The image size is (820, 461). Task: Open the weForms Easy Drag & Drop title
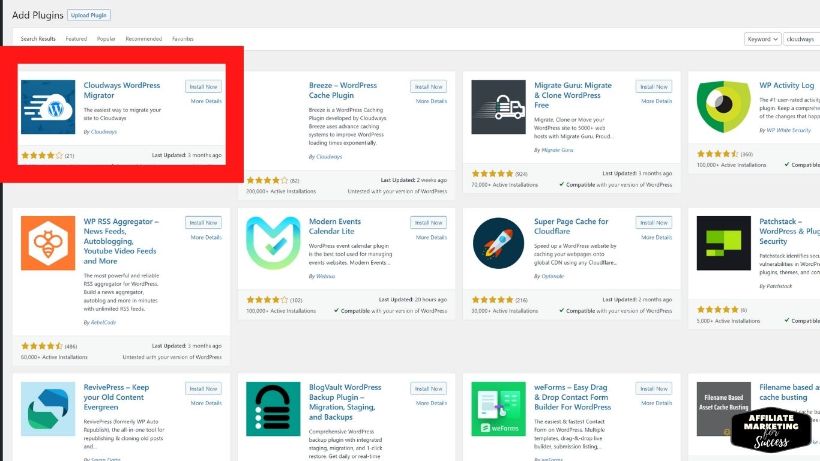click(x=572, y=397)
